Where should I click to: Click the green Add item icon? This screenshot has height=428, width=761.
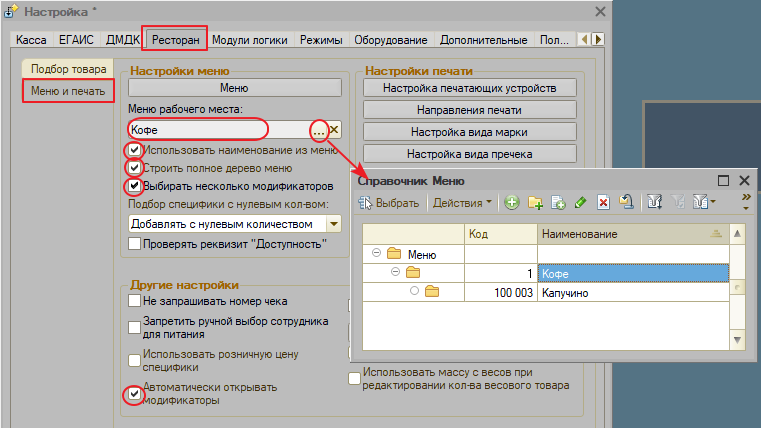pyautogui.click(x=512, y=203)
